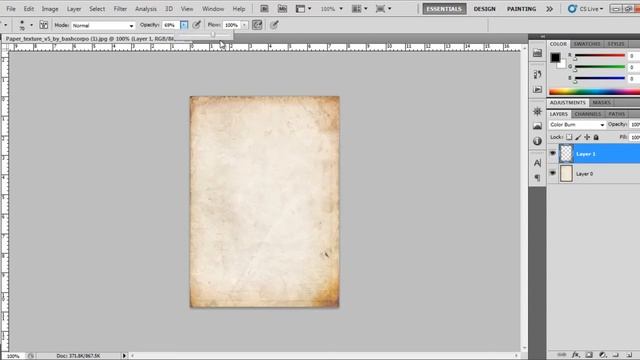Switch to the Essentials workspace
This screenshot has width=640, height=360.
444,9
